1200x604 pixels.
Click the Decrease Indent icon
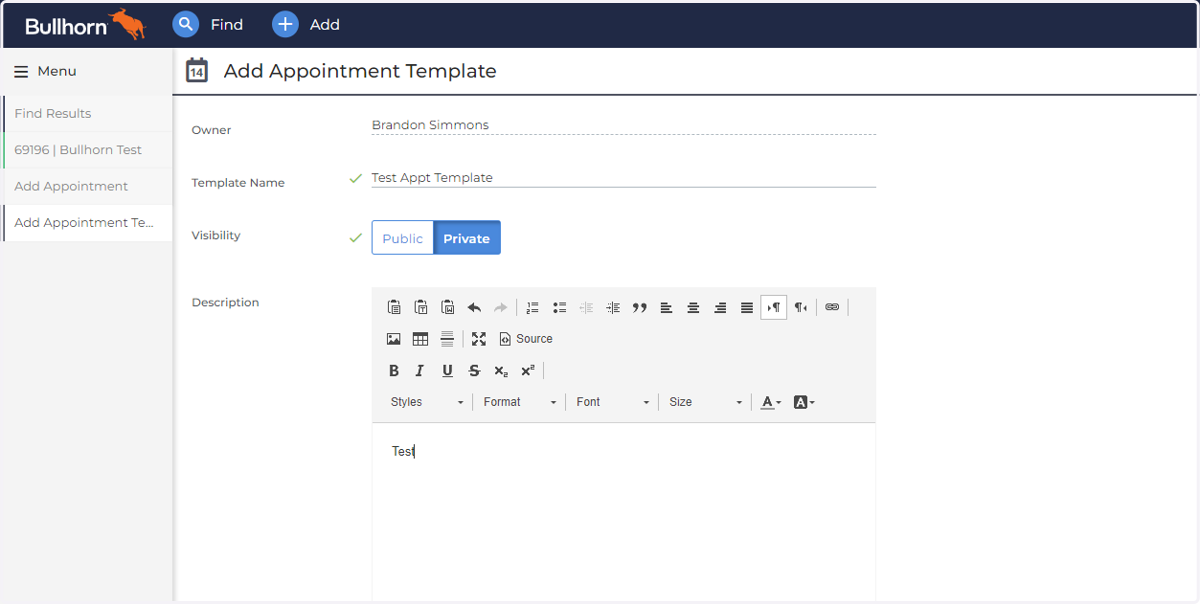click(587, 308)
